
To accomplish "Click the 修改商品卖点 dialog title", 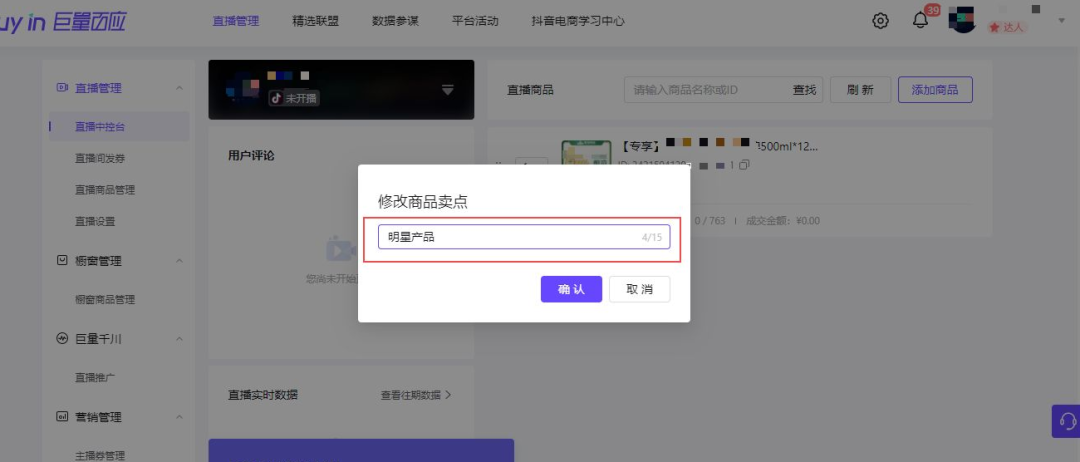I will pyautogui.click(x=423, y=201).
